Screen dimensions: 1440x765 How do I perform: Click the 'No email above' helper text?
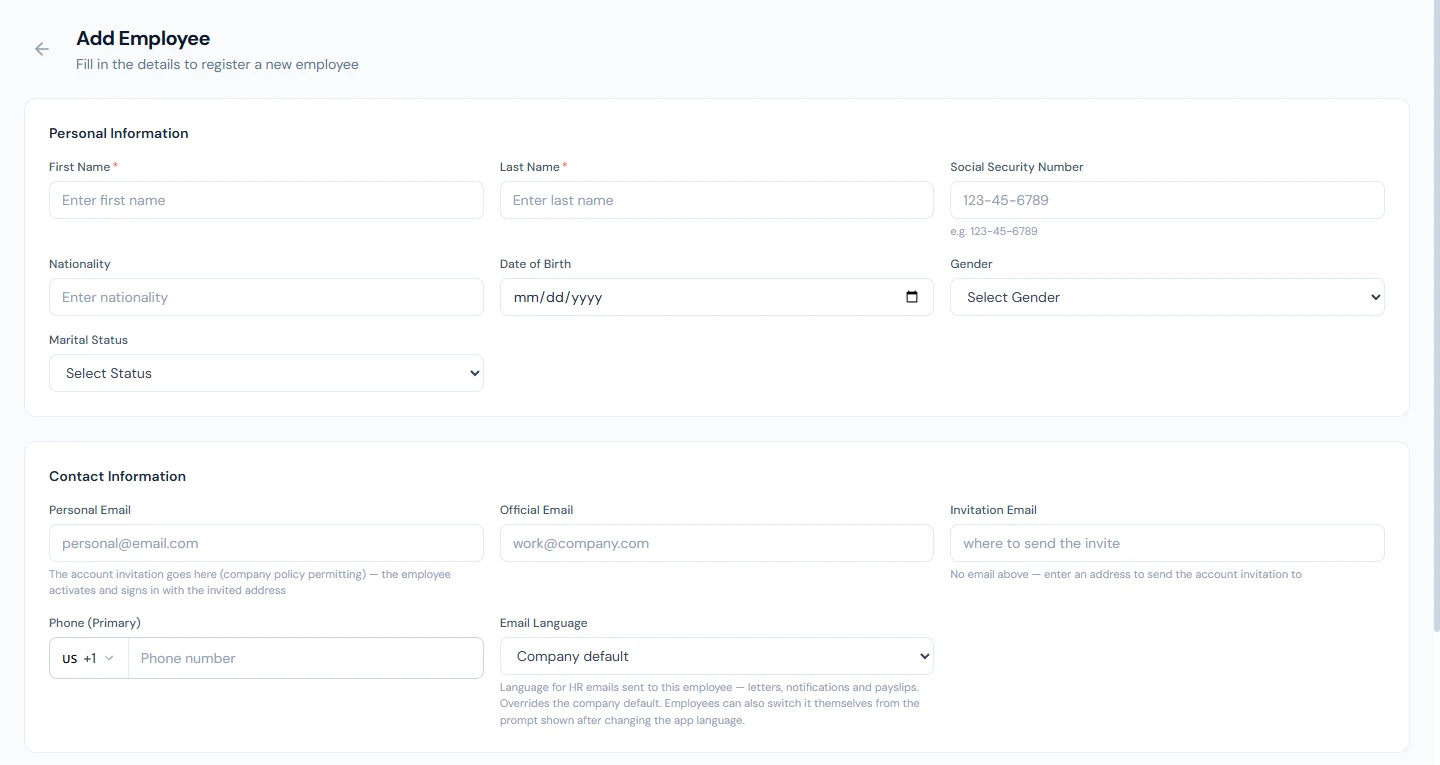click(x=1126, y=574)
